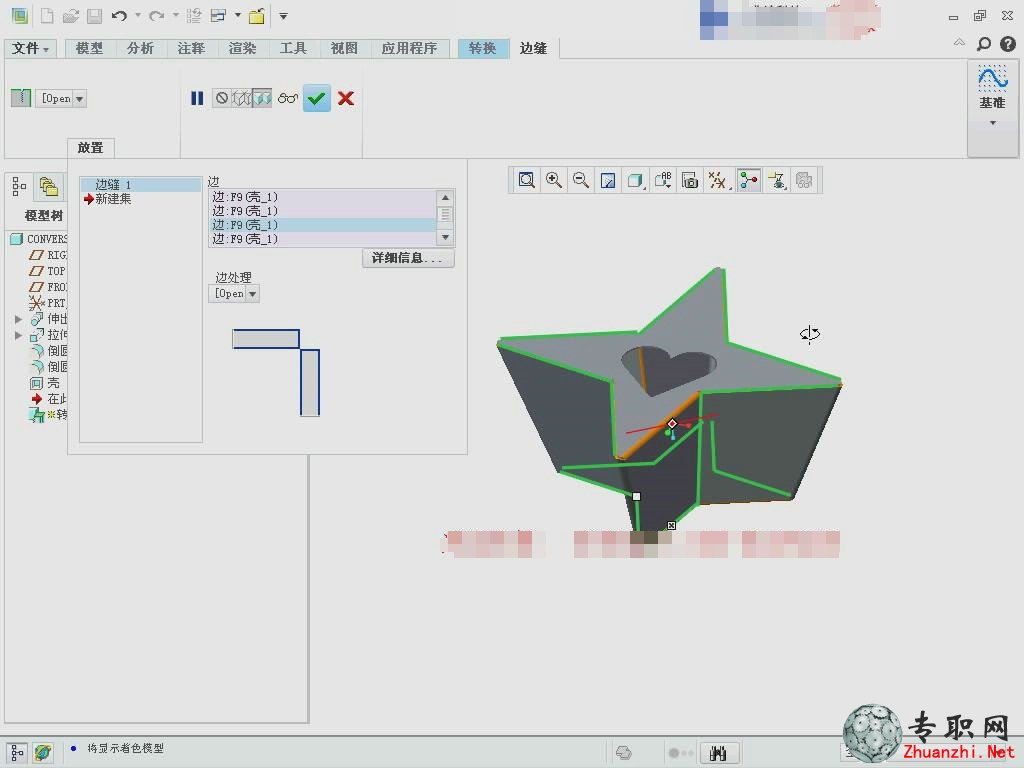Switch to the 应用程序 ribbon tab
Image resolution: width=1024 pixels, height=768 pixels.
tap(409, 48)
